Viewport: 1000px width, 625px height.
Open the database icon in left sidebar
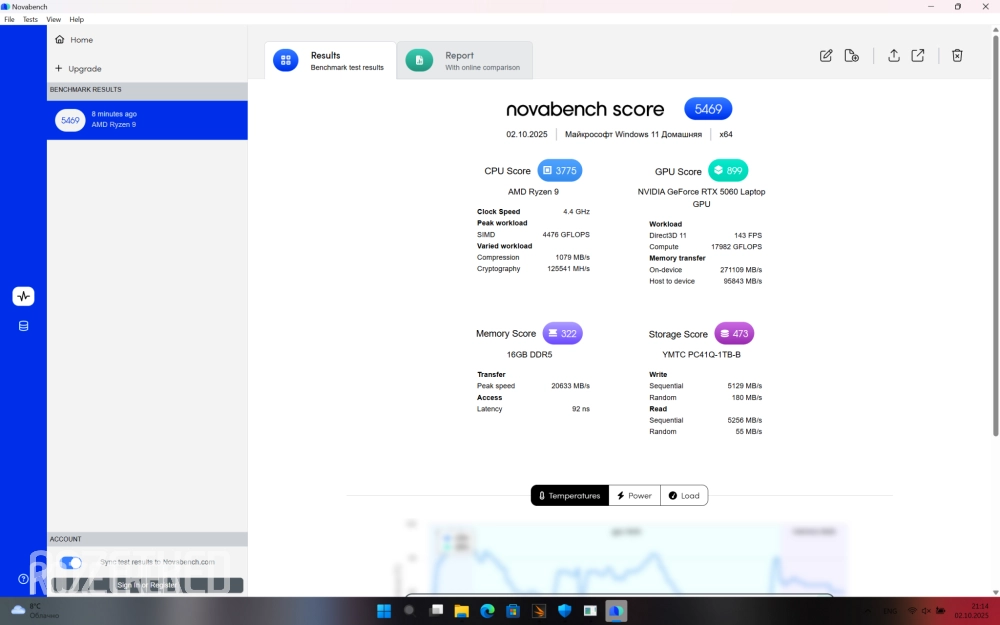(23, 326)
